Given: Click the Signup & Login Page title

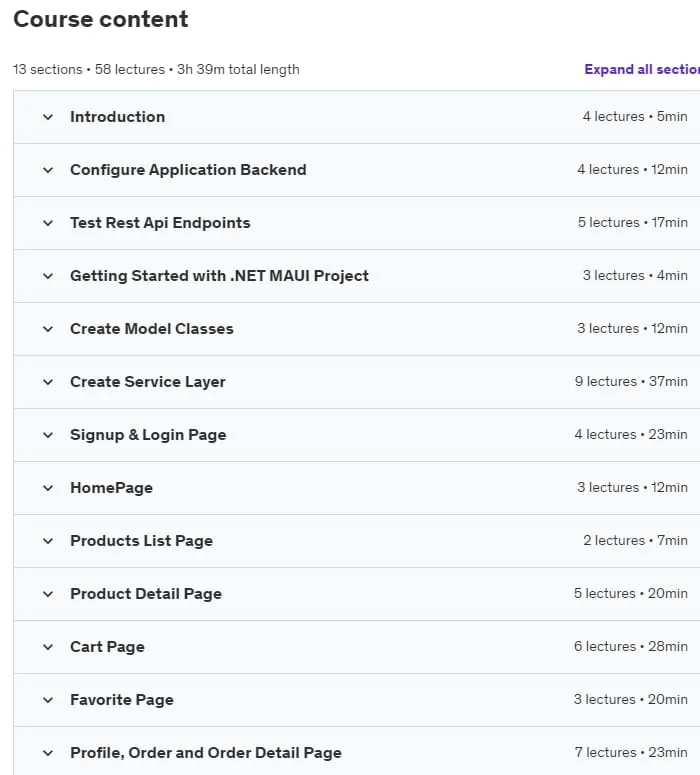Looking at the screenshot, I should pos(148,435).
